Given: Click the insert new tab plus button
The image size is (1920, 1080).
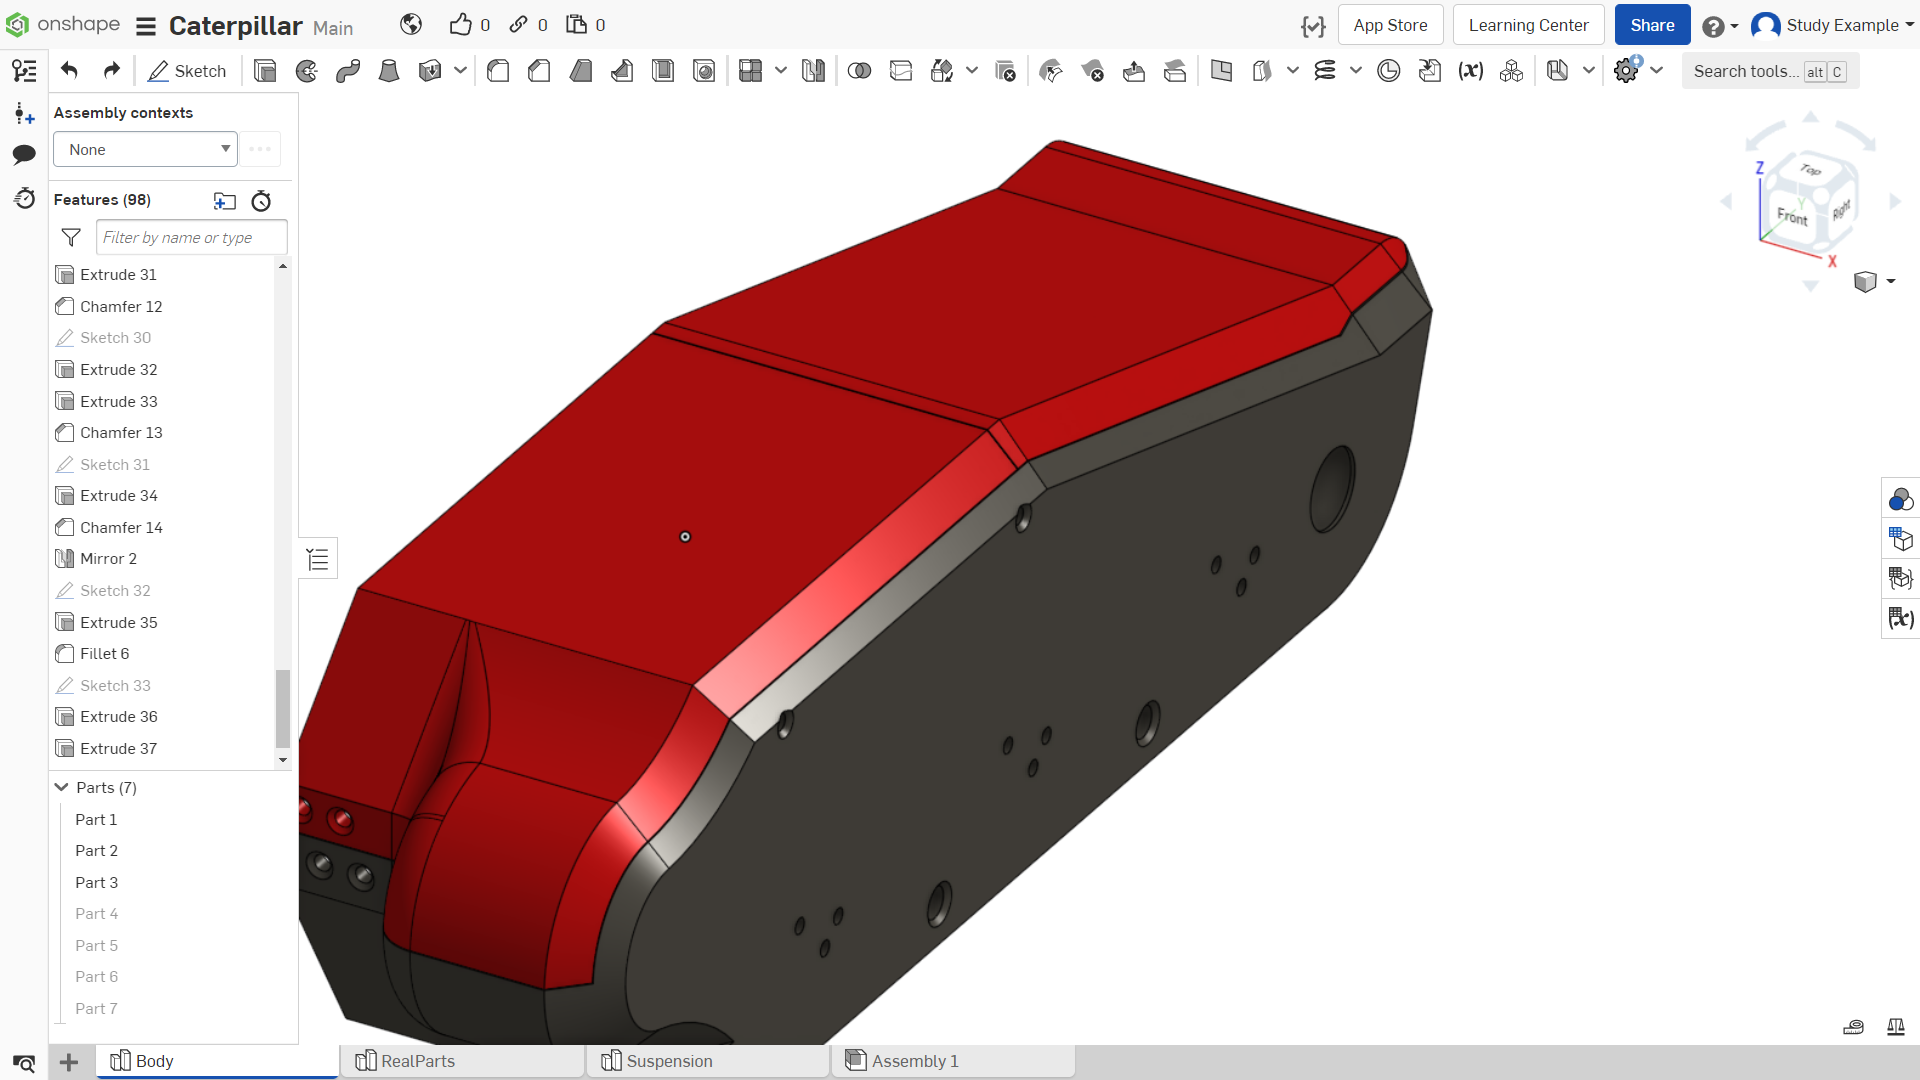Looking at the screenshot, I should tap(69, 1062).
